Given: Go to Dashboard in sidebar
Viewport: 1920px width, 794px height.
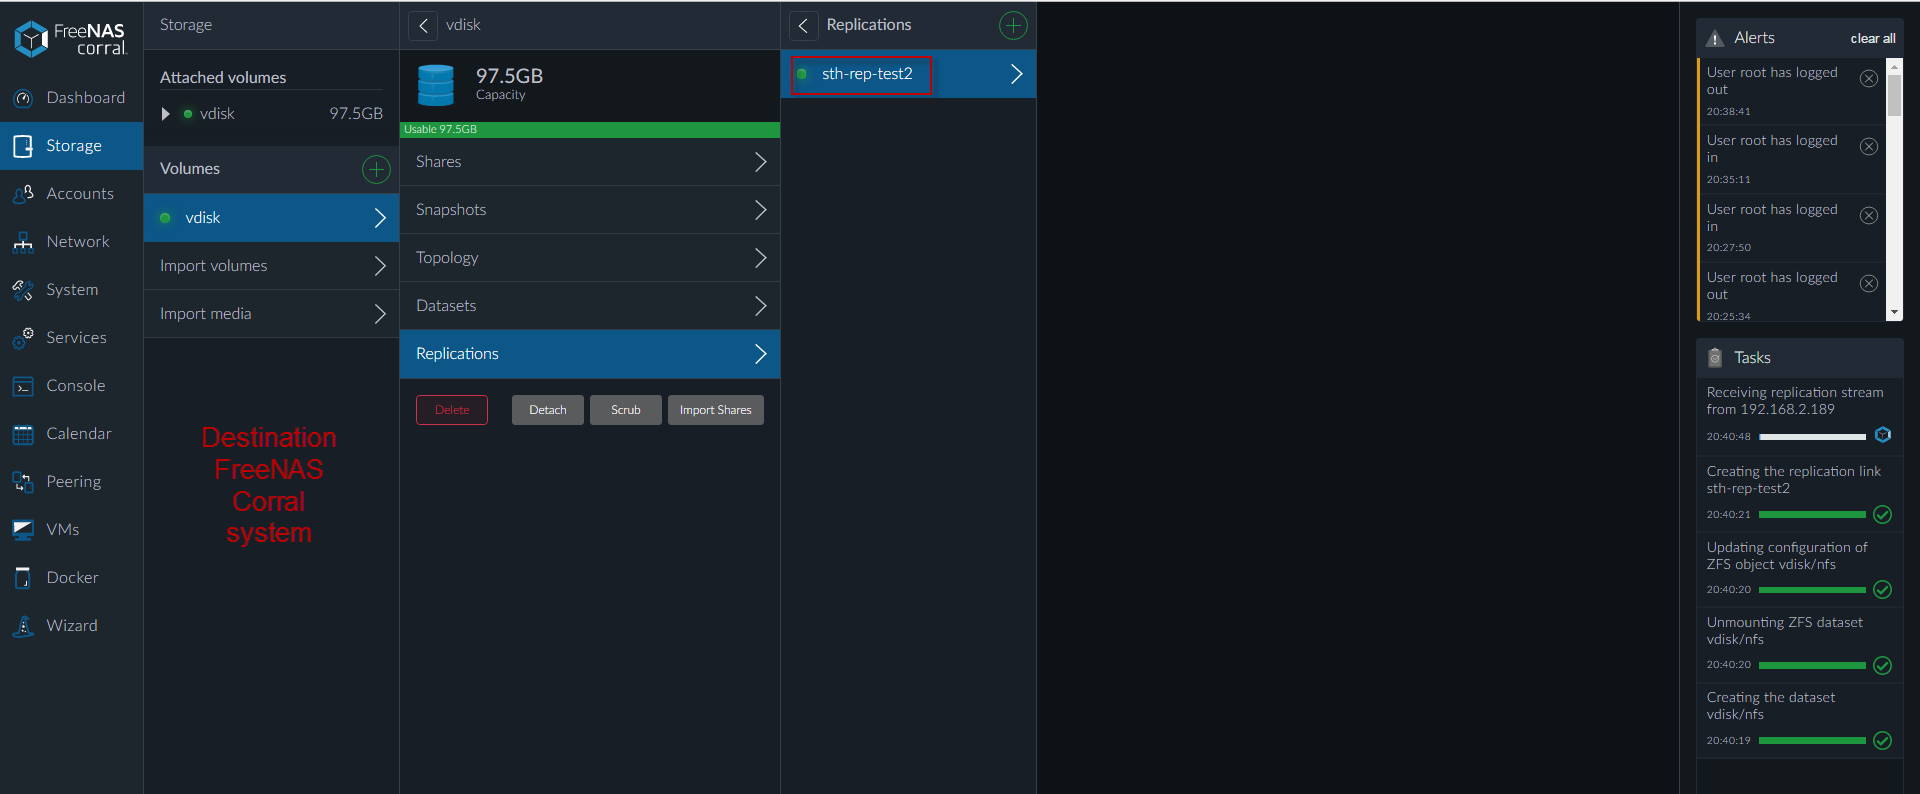Looking at the screenshot, I should pos(85,98).
